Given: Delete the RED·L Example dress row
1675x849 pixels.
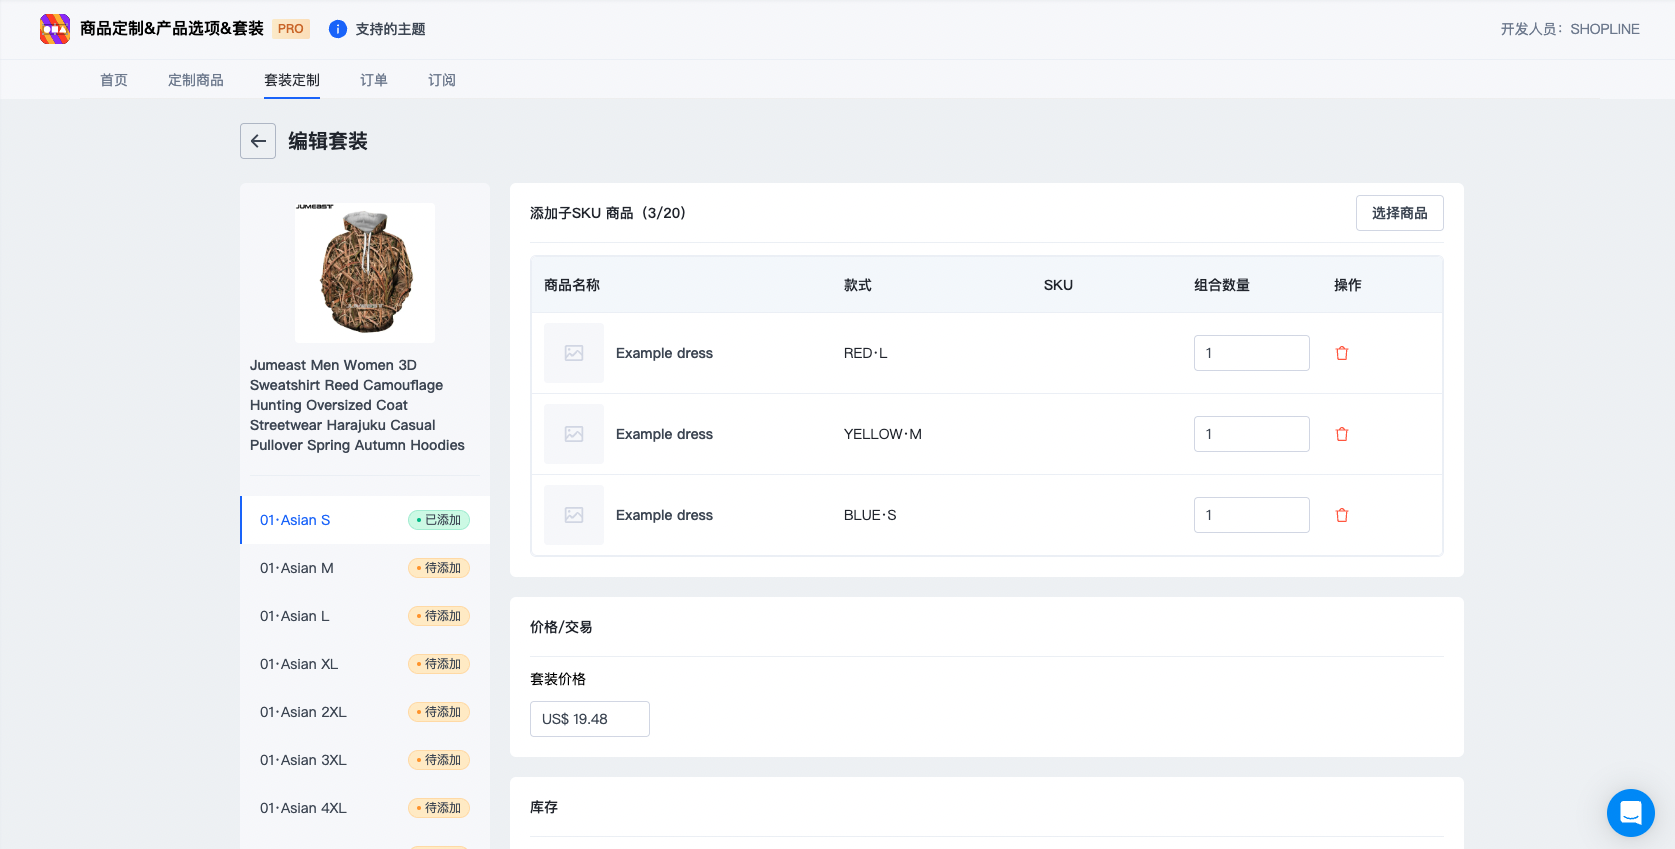Looking at the screenshot, I should coord(1342,353).
